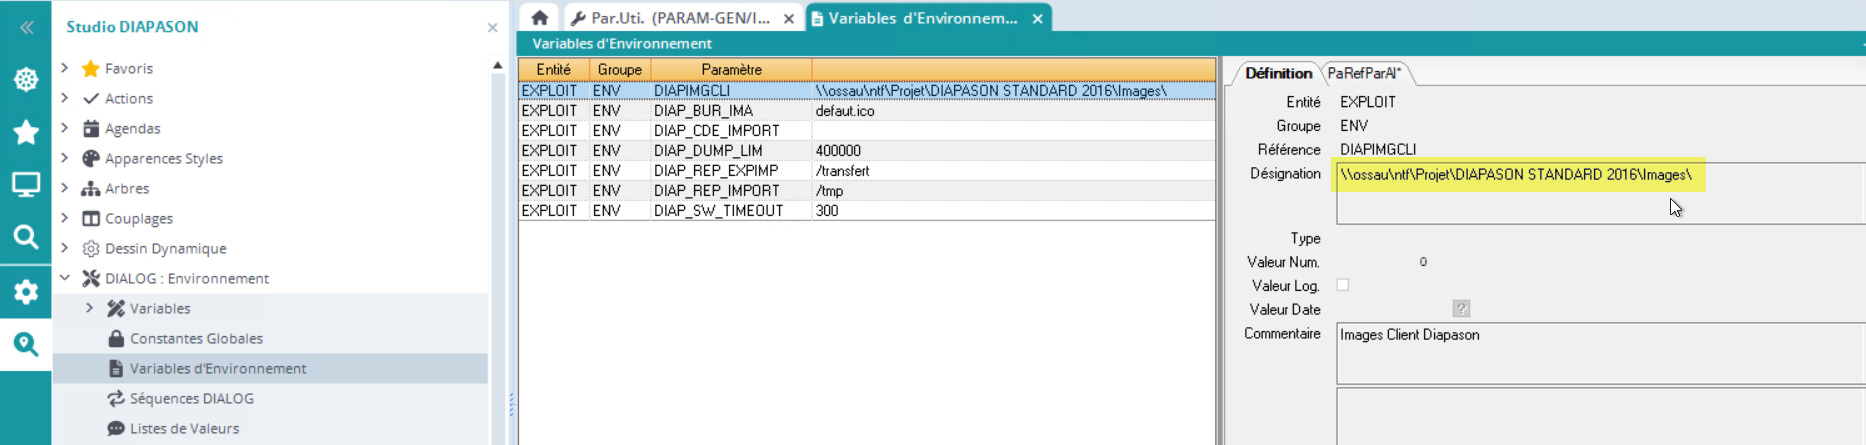Open Constantes Globales in the tree
The width and height of the screenshot is (1866, 445).
click(196, 338)
